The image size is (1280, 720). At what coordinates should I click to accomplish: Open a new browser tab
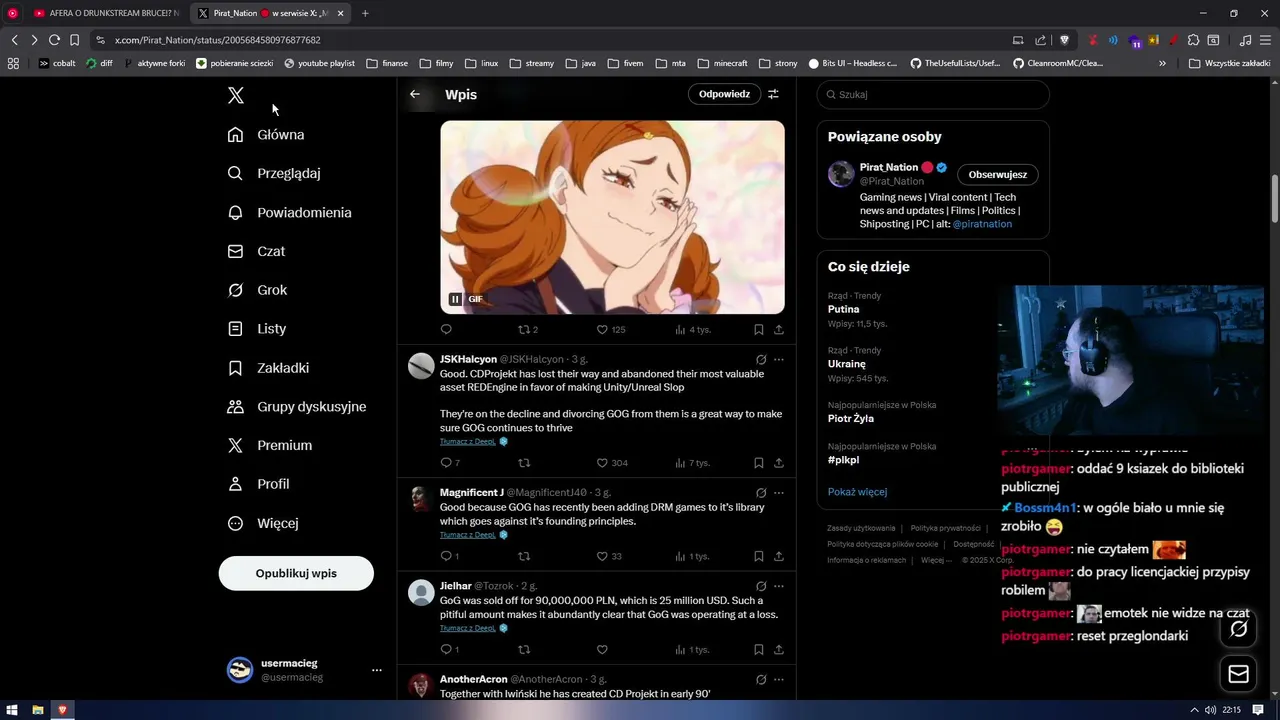(365, 13)
